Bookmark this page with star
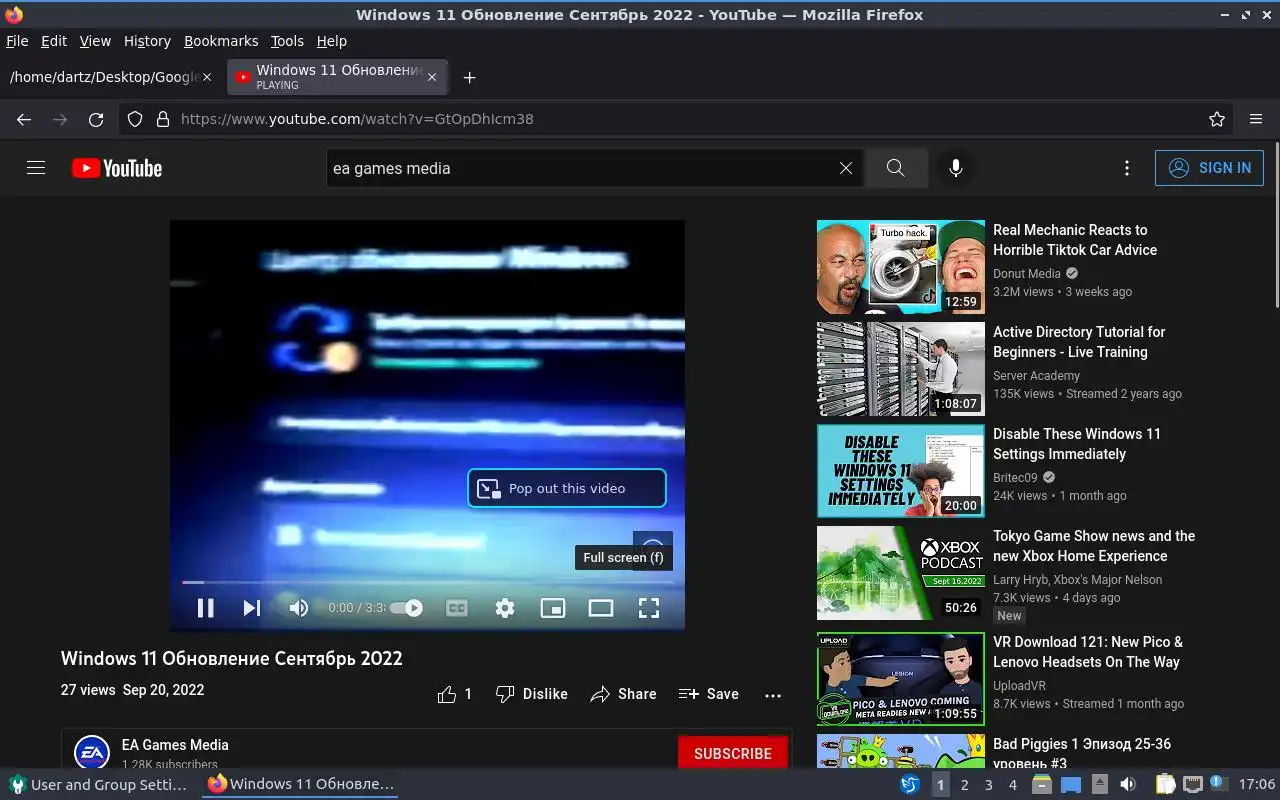Viewport: 1280px width, 800px height. tap(1217, 119)
